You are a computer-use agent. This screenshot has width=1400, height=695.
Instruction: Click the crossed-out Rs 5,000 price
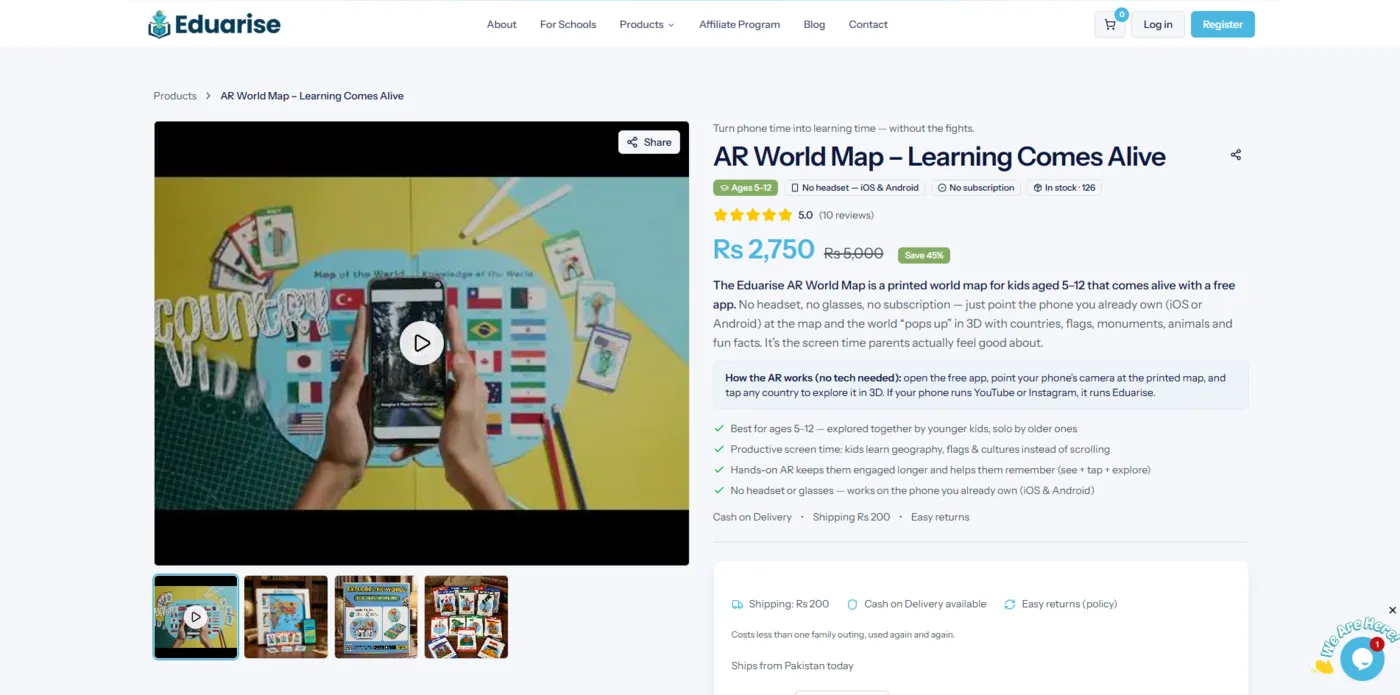click(853, 253)
